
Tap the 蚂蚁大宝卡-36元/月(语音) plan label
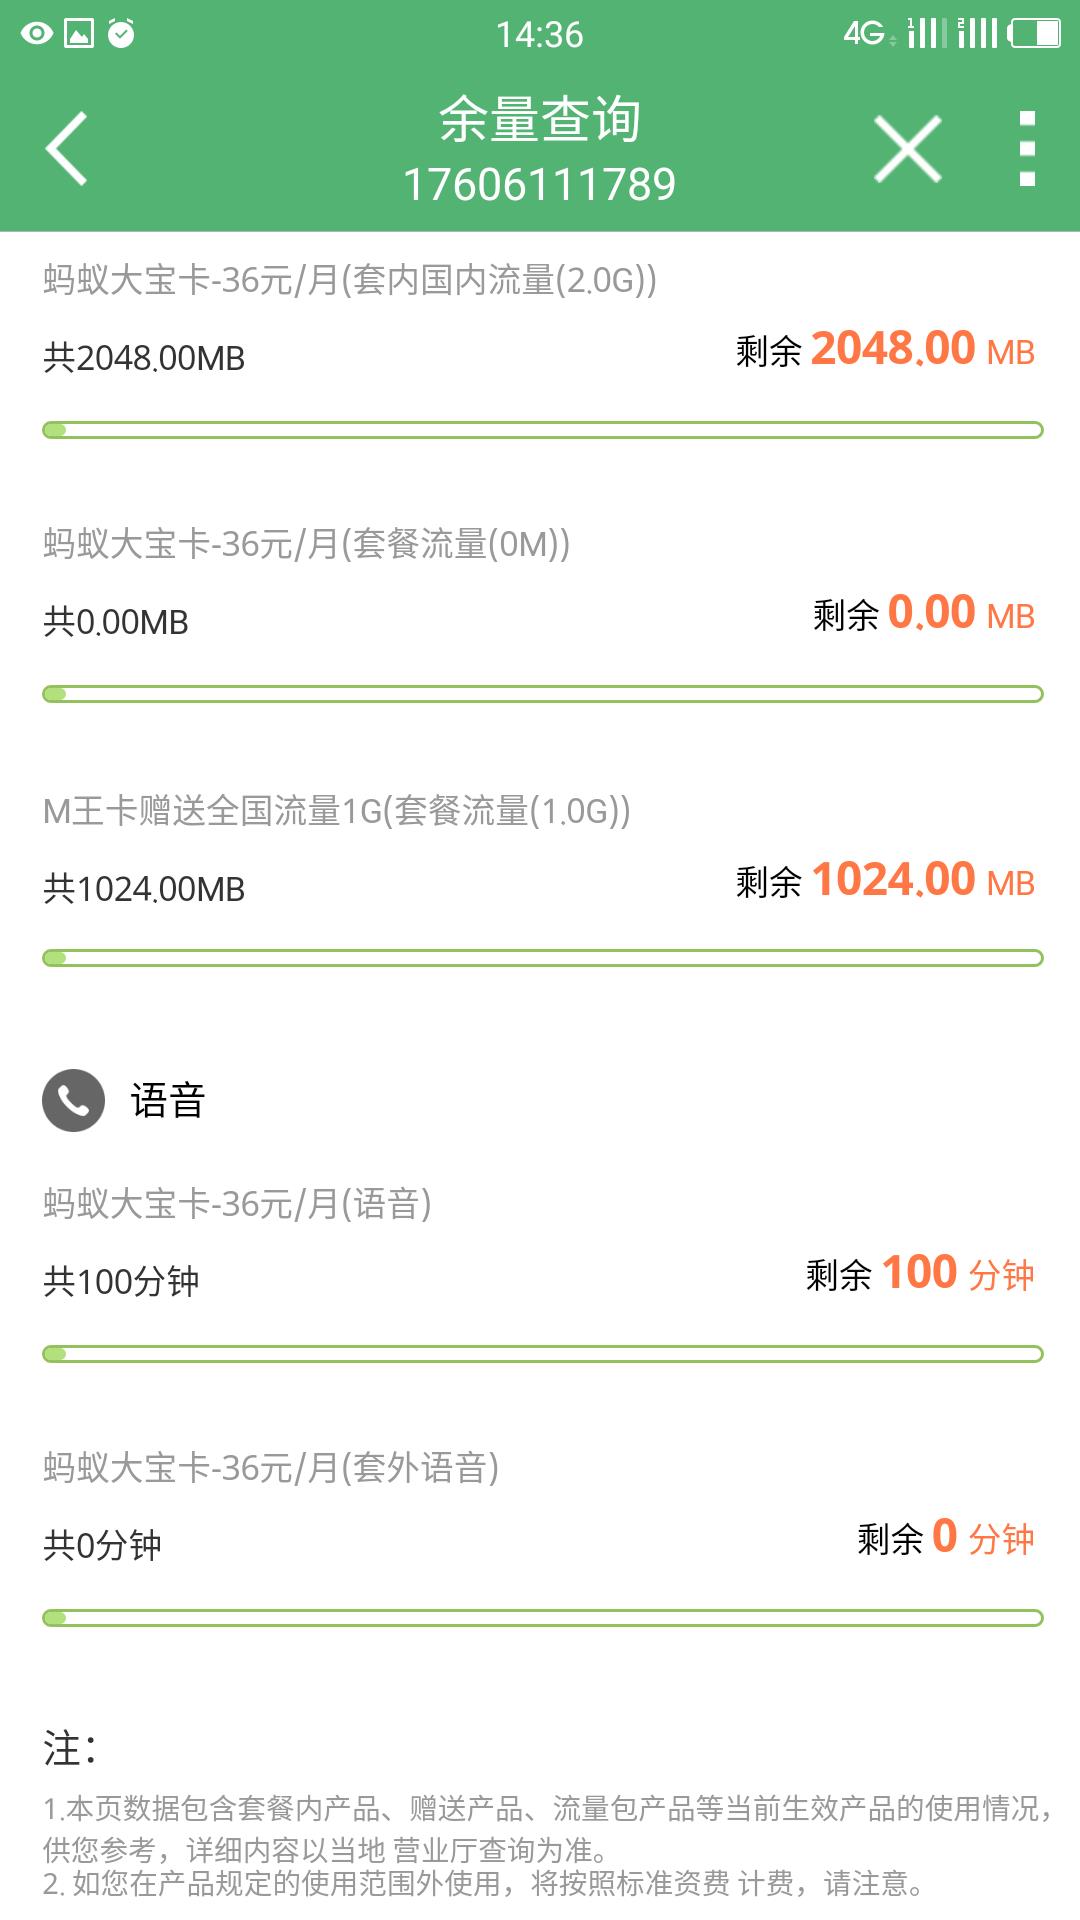[237, 1204]
